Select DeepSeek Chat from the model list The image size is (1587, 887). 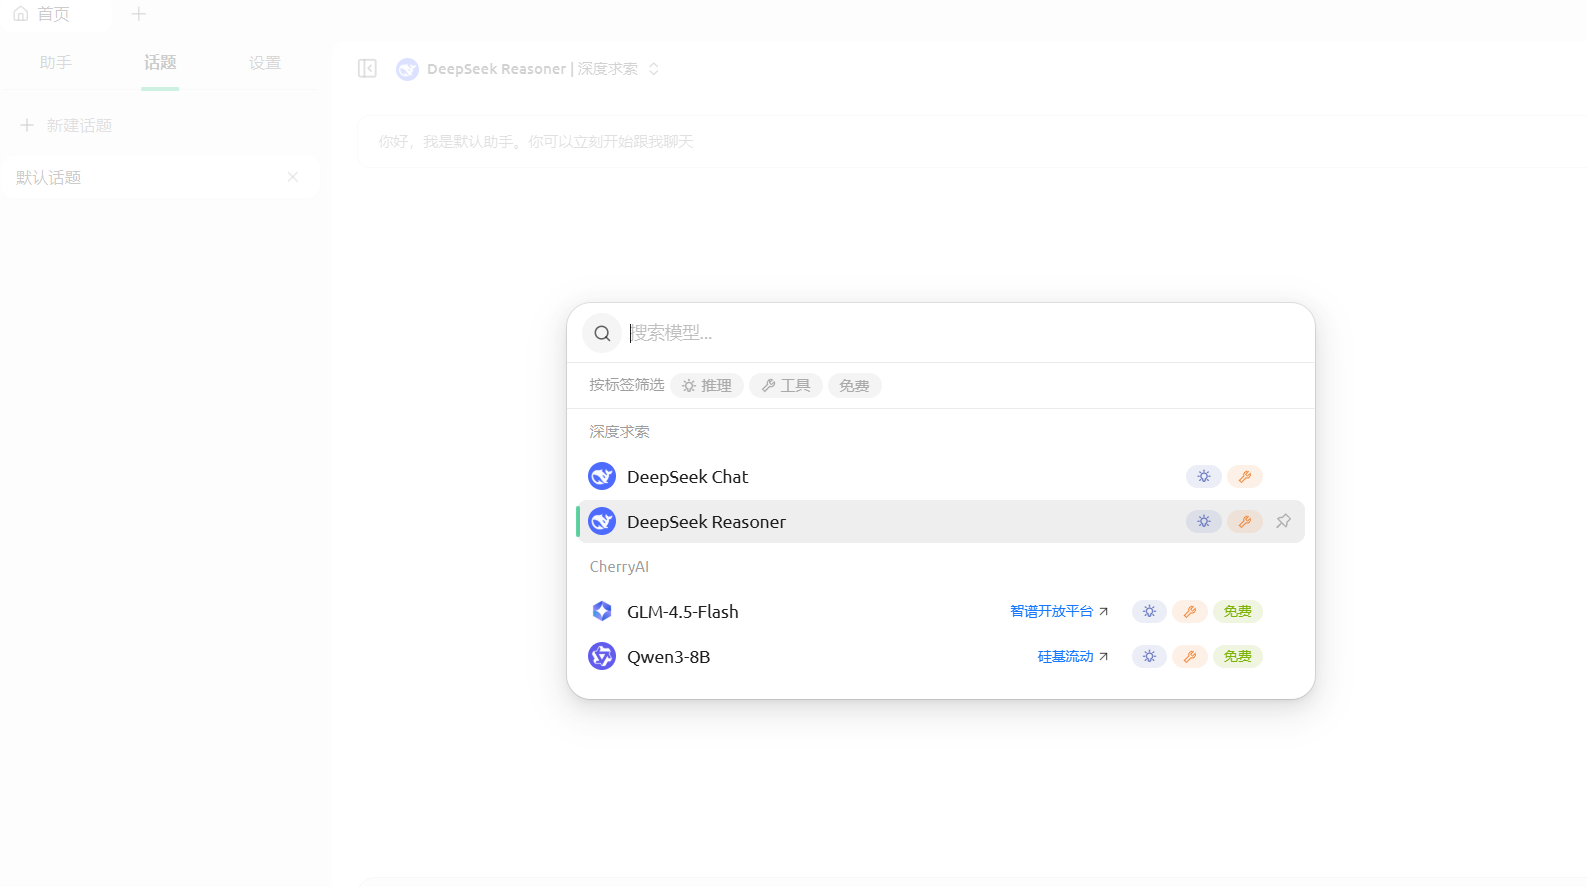point(688,477)
